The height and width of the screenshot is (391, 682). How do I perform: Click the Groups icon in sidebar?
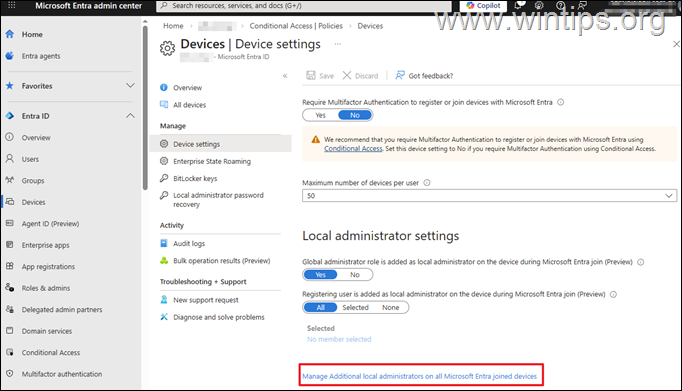point(10,180)
